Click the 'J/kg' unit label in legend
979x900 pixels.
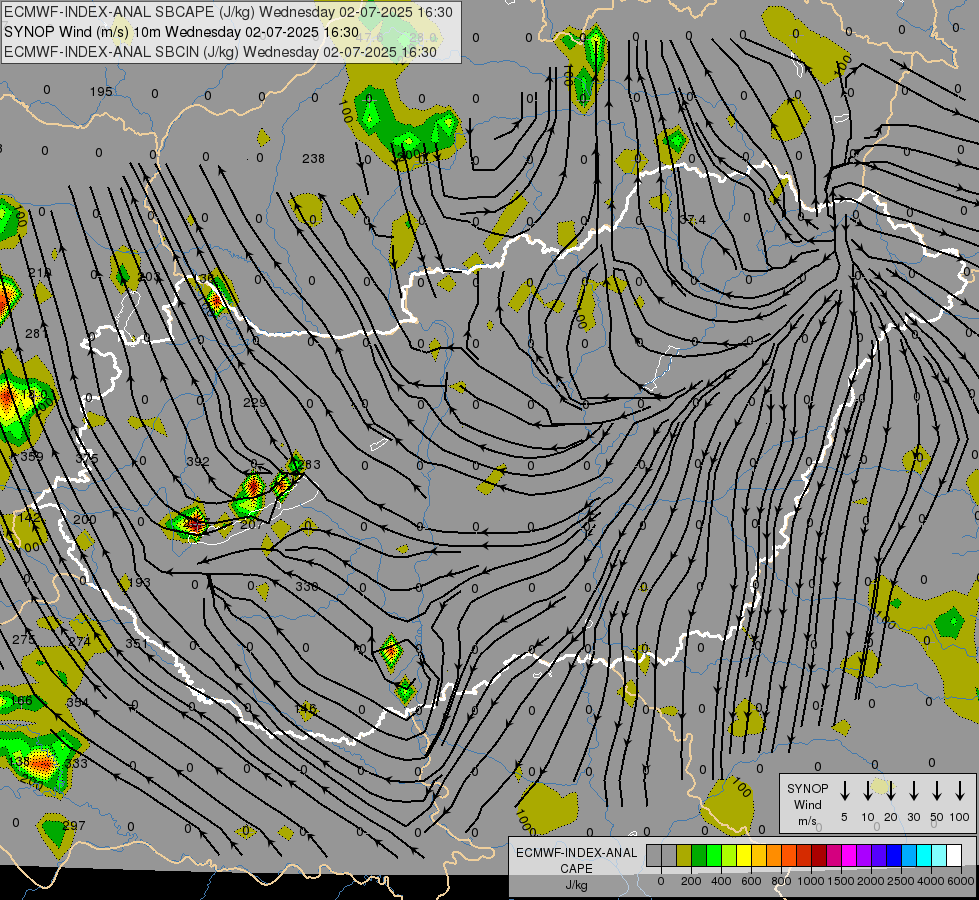coord(576,885)
